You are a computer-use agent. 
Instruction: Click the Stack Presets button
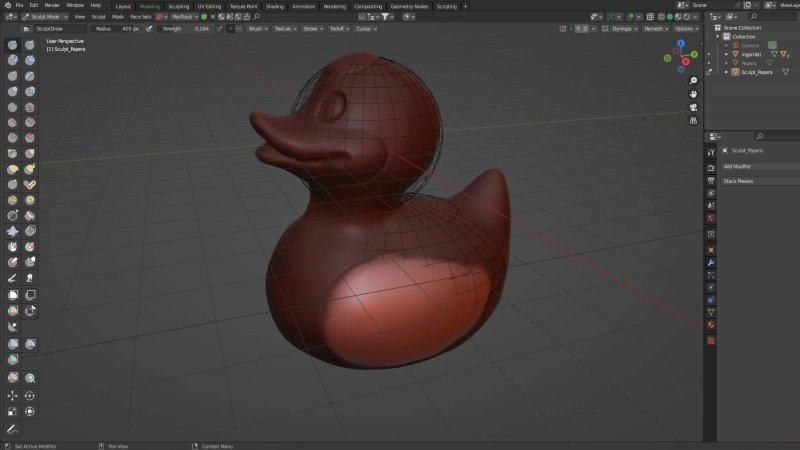coord(760,181)
